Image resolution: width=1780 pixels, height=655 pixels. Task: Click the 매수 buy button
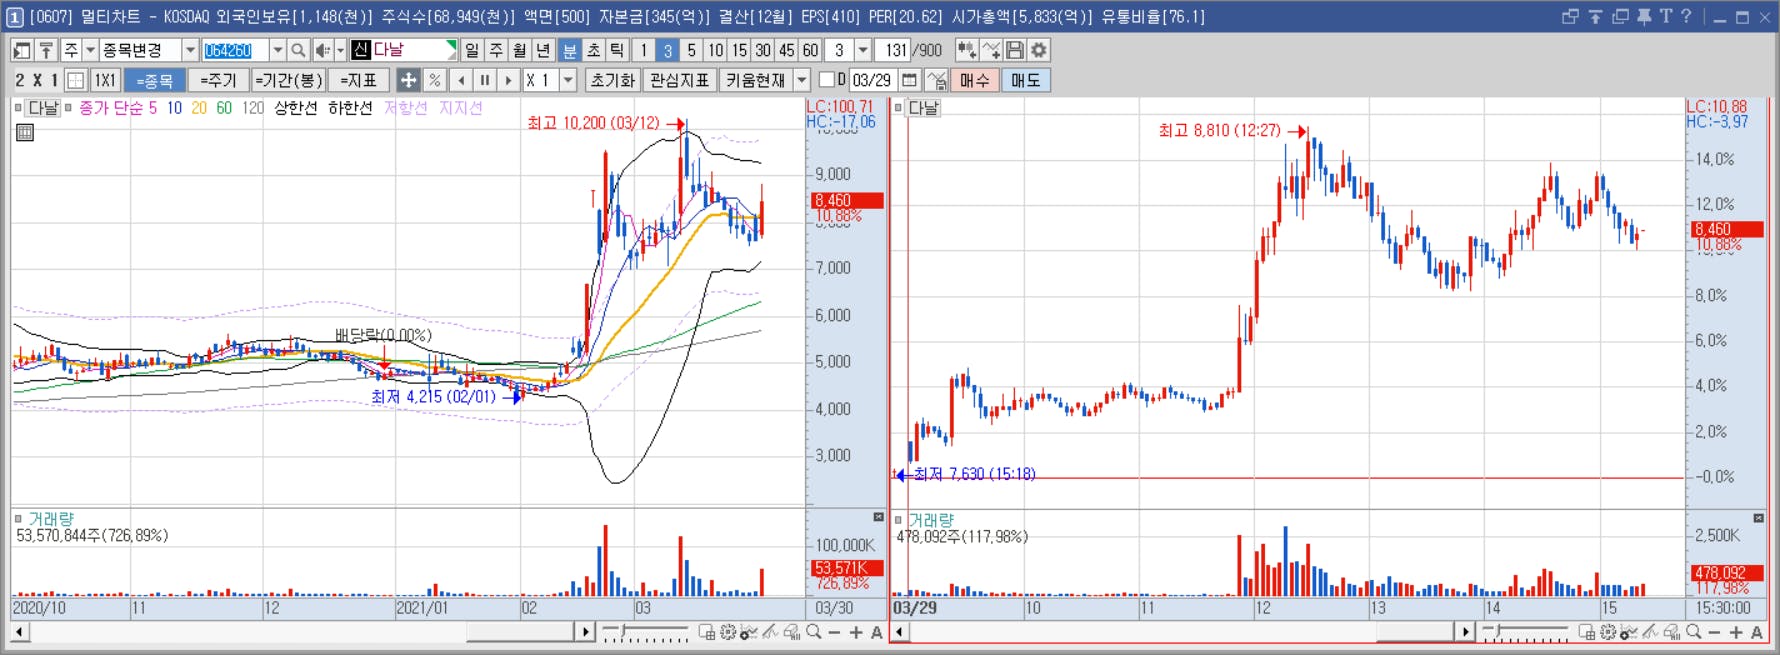[x=975, y=80]
